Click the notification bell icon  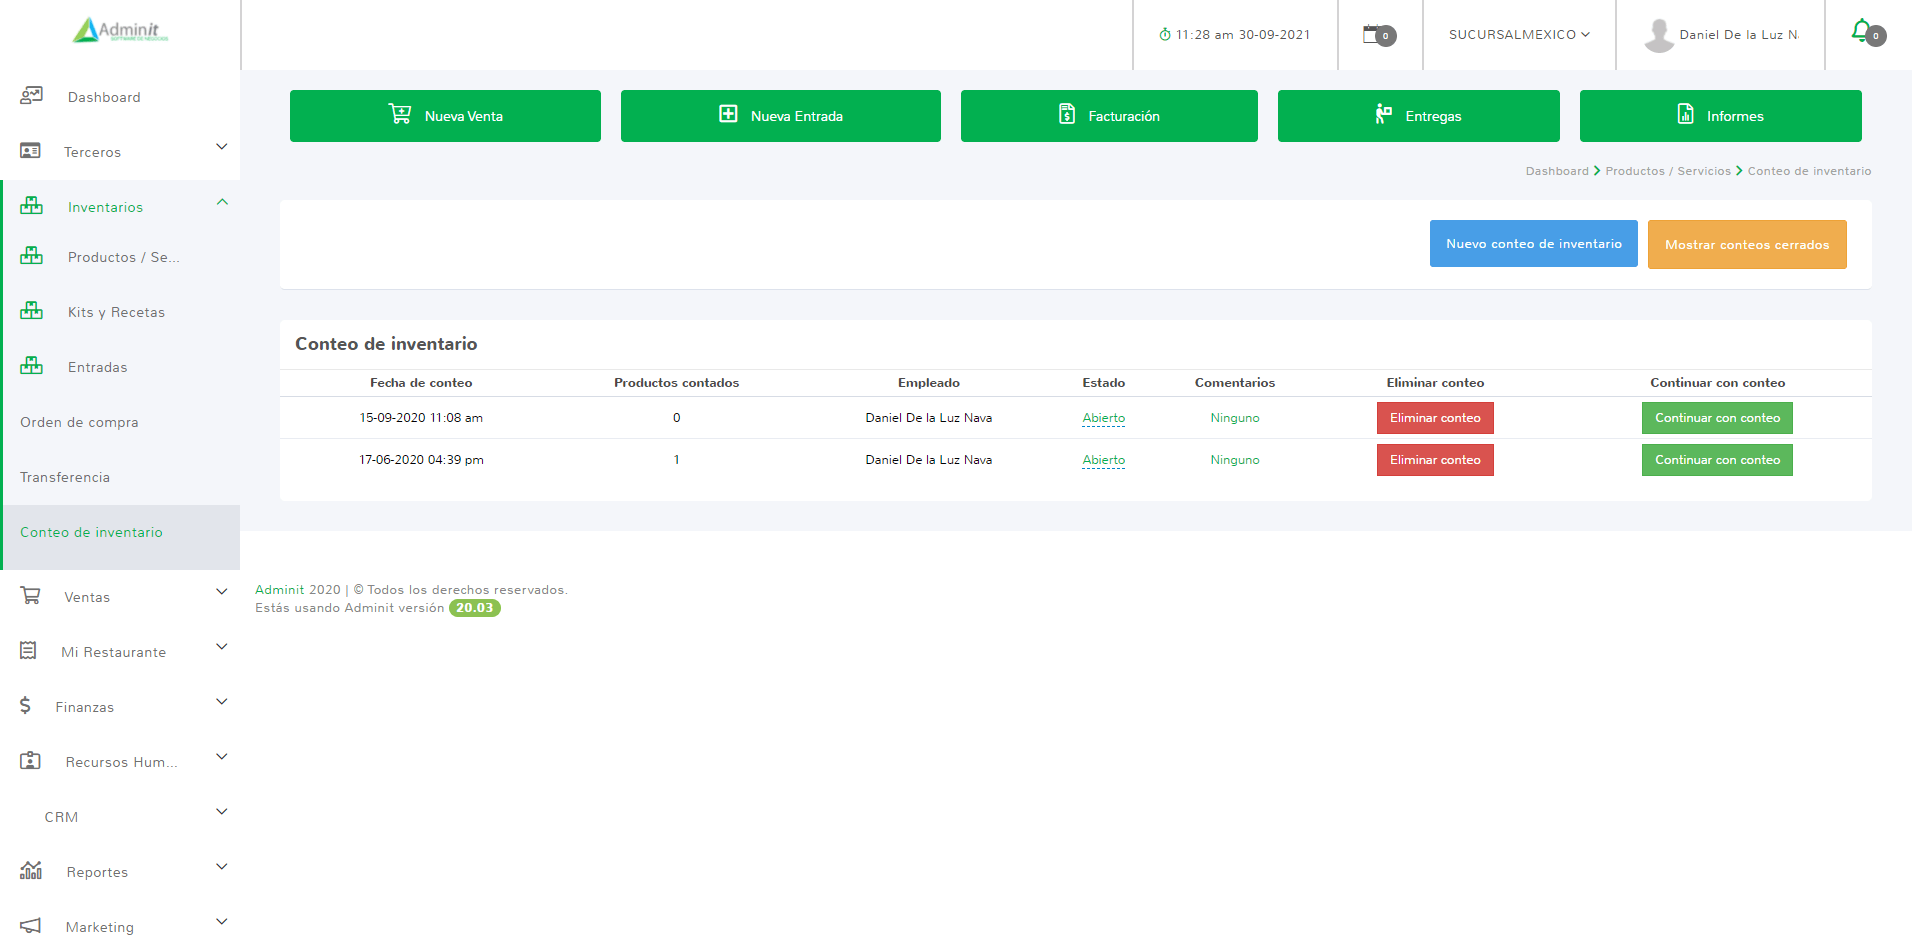click(x=1861, y=31)
